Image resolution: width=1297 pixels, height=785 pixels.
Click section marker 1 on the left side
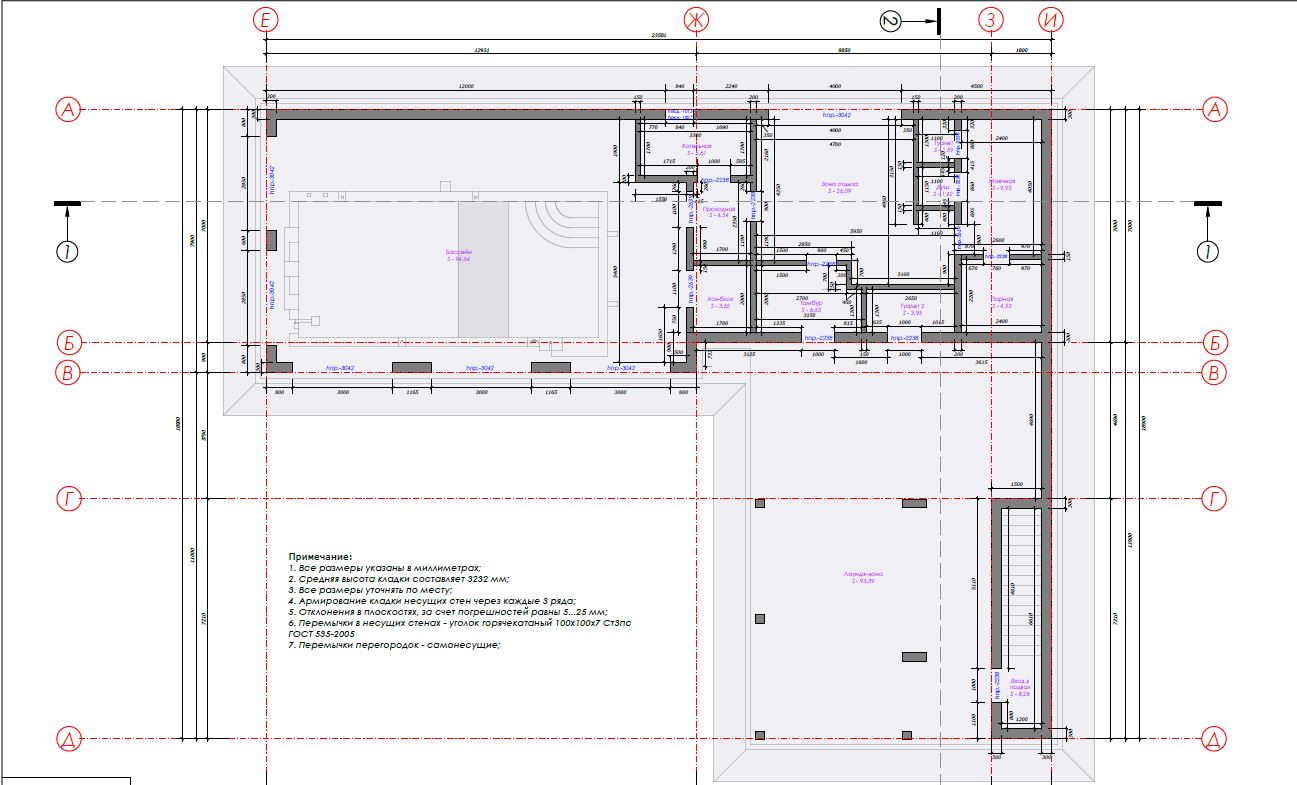point(68,251)
